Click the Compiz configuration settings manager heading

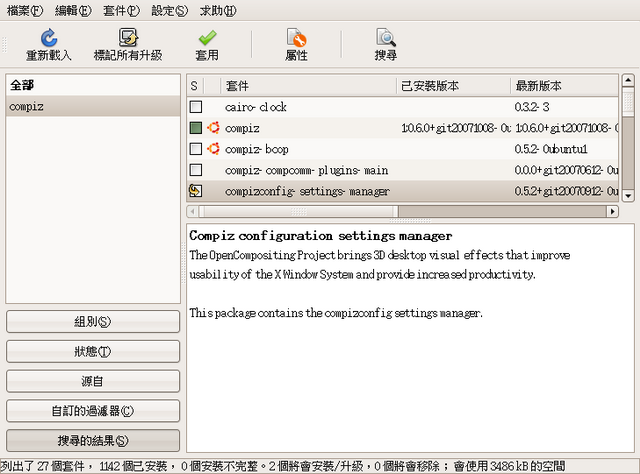coord(320,236)
